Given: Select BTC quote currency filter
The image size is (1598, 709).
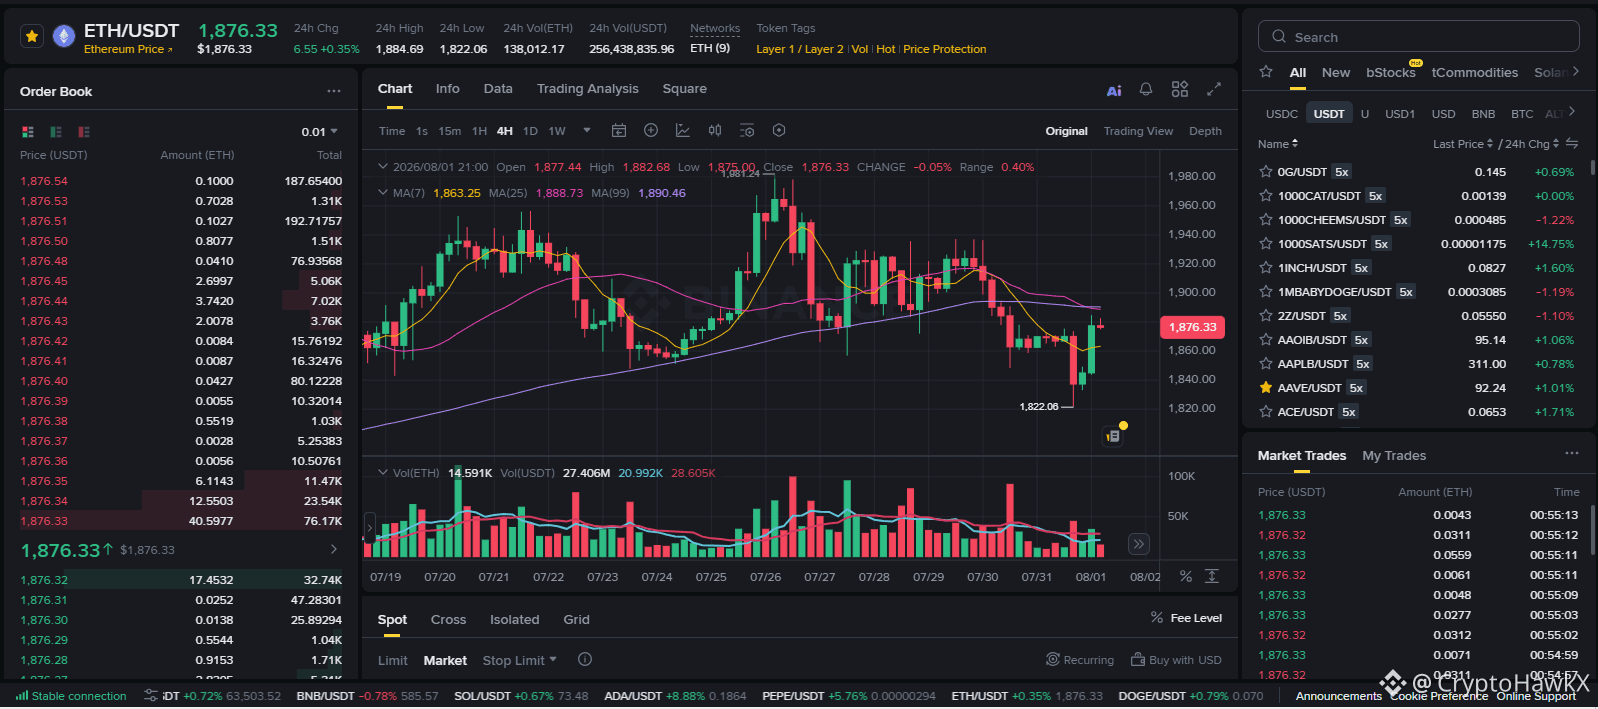Looking at the screenshot, I should point(1522,114).
